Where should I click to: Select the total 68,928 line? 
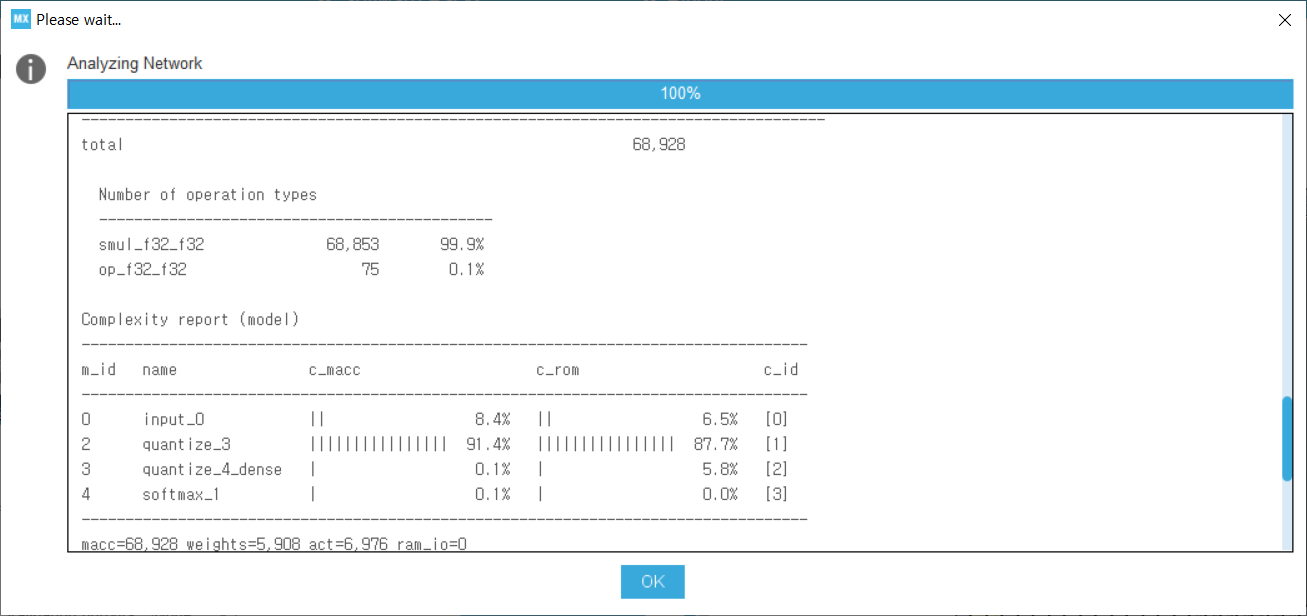coord(383,145)
